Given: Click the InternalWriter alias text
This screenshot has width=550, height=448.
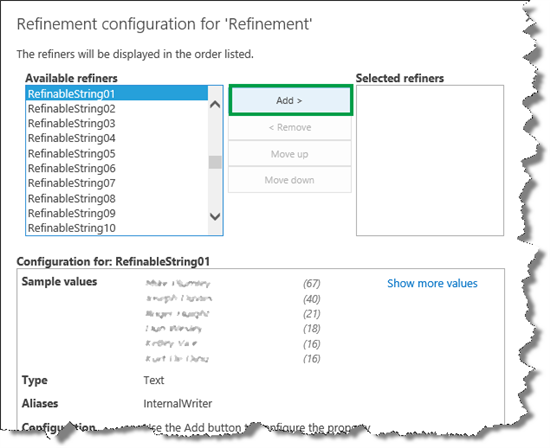Looking at the screenshot, I should pos(177,403).
